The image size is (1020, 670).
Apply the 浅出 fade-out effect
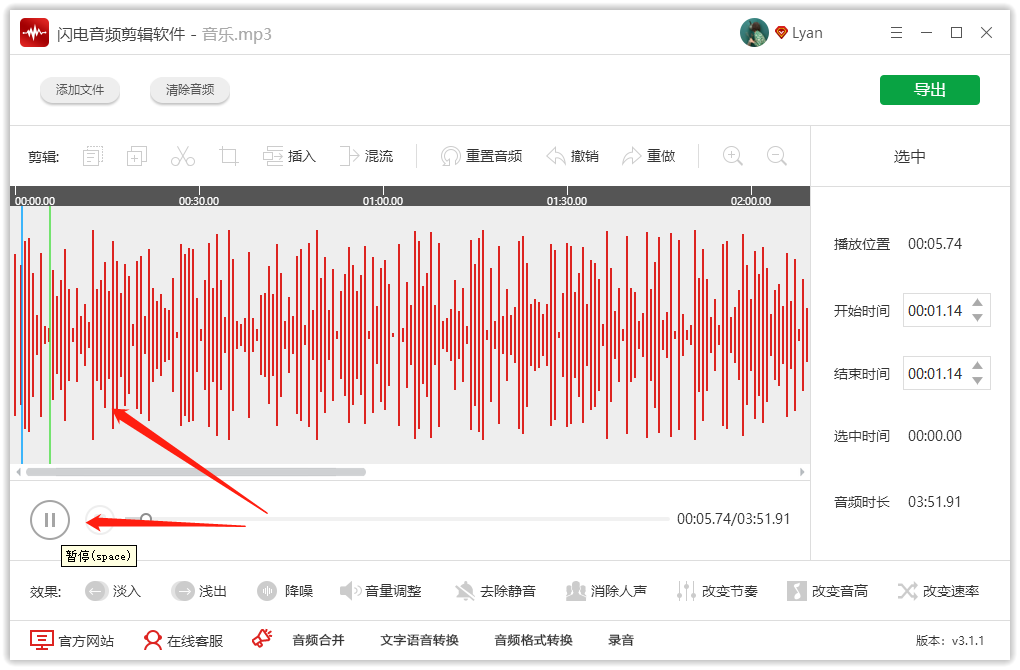(199, 591)
